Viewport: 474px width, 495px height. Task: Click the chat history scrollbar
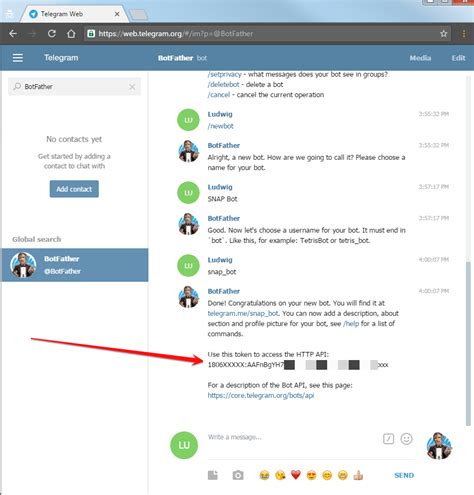click(x=468, y=343)
